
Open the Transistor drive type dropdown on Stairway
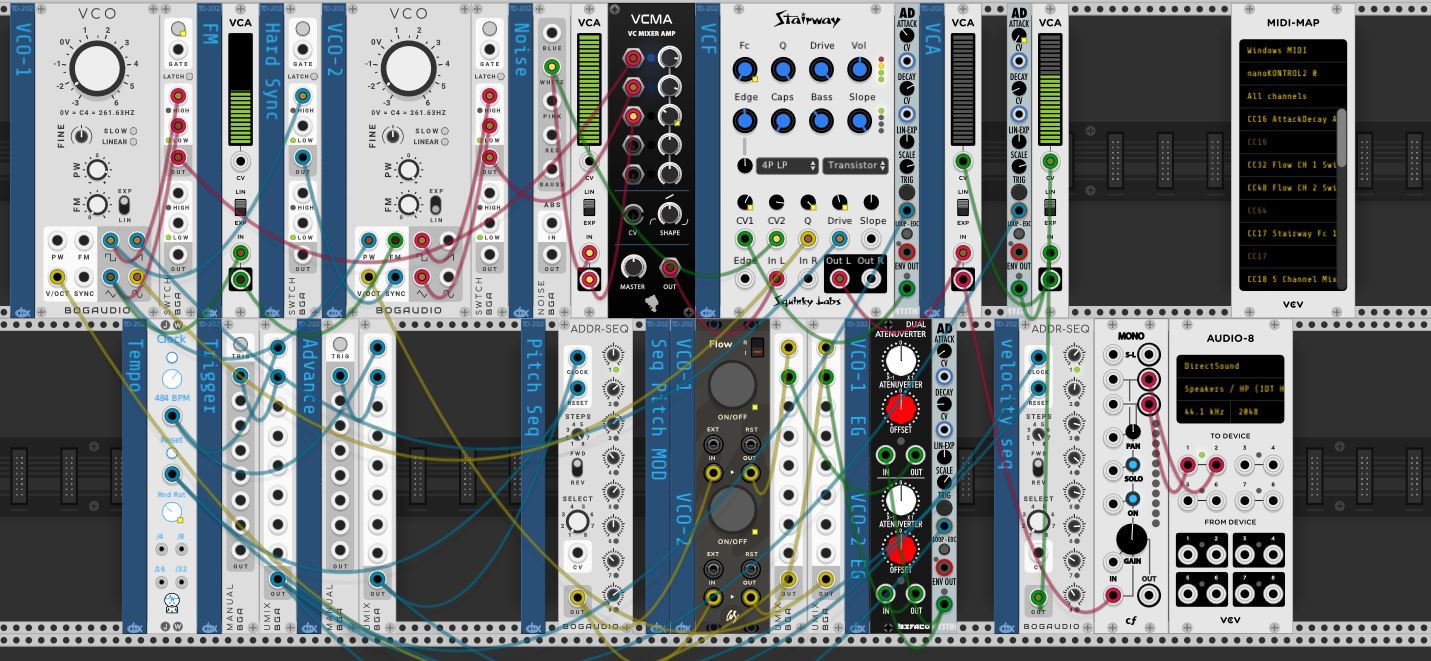tap(855, 165)
